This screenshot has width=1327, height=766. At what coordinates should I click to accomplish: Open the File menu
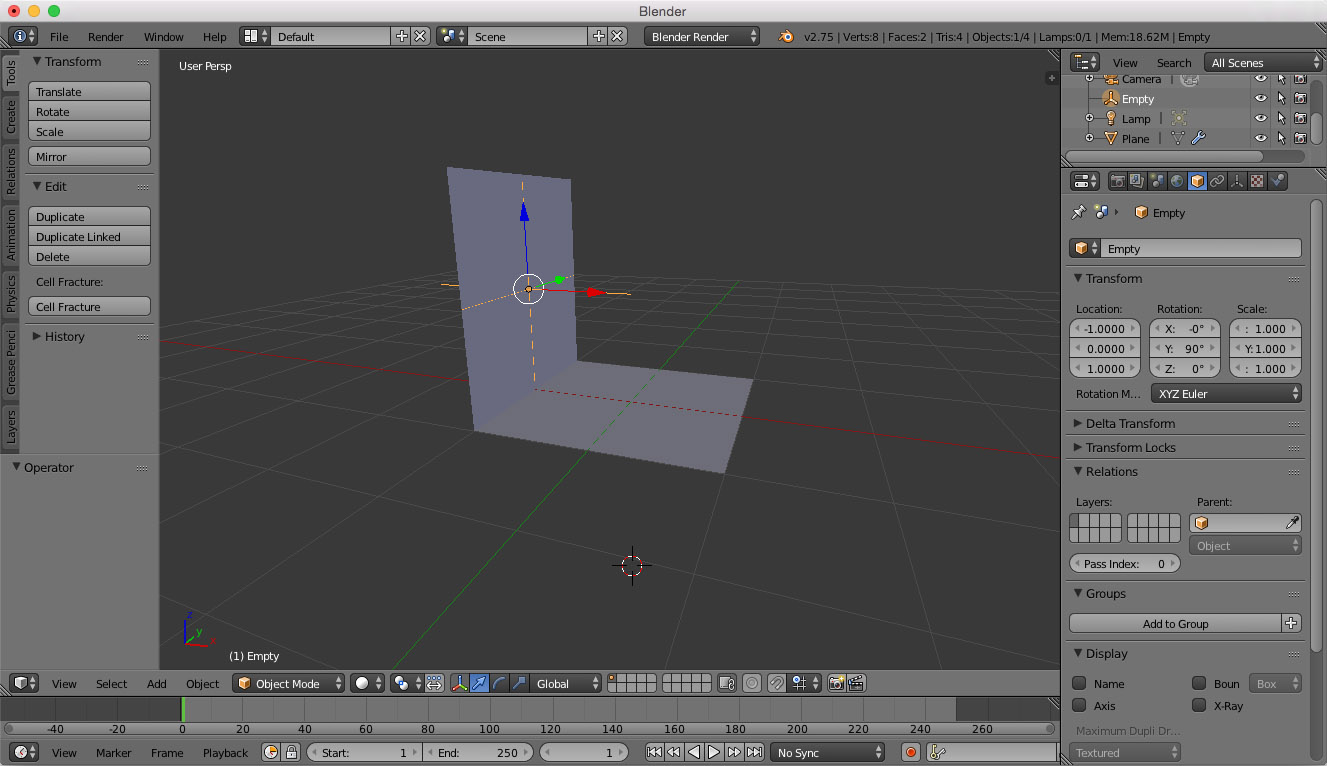pos(59,36)
